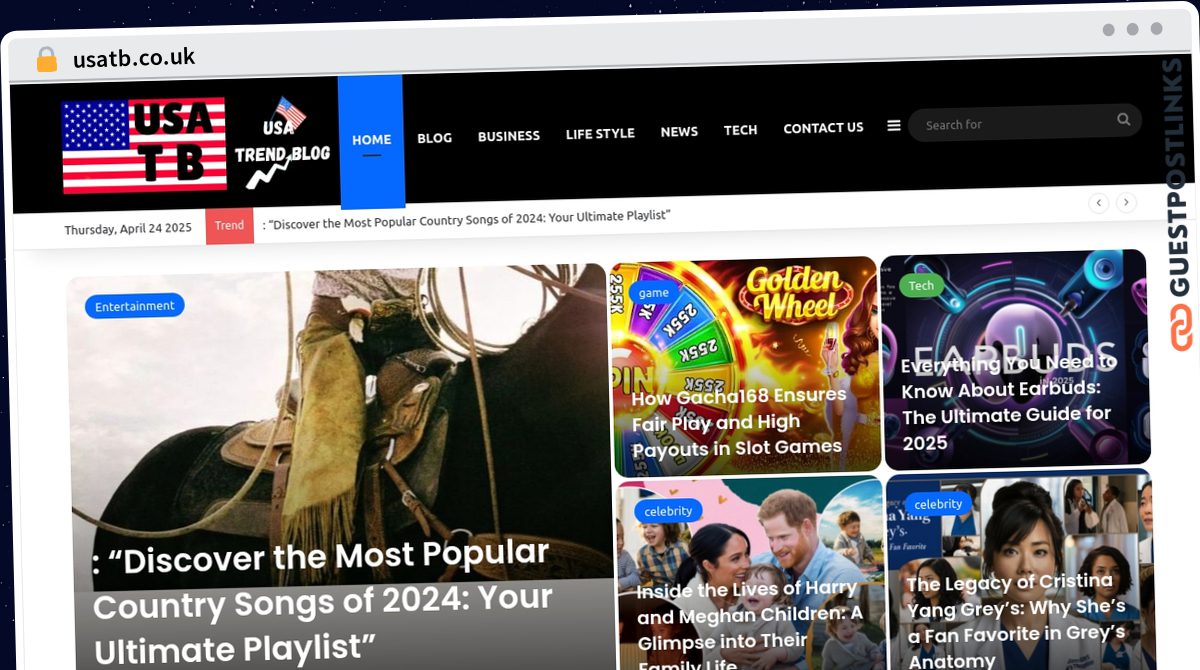Show next trending headline arrow

[1126, 203]
